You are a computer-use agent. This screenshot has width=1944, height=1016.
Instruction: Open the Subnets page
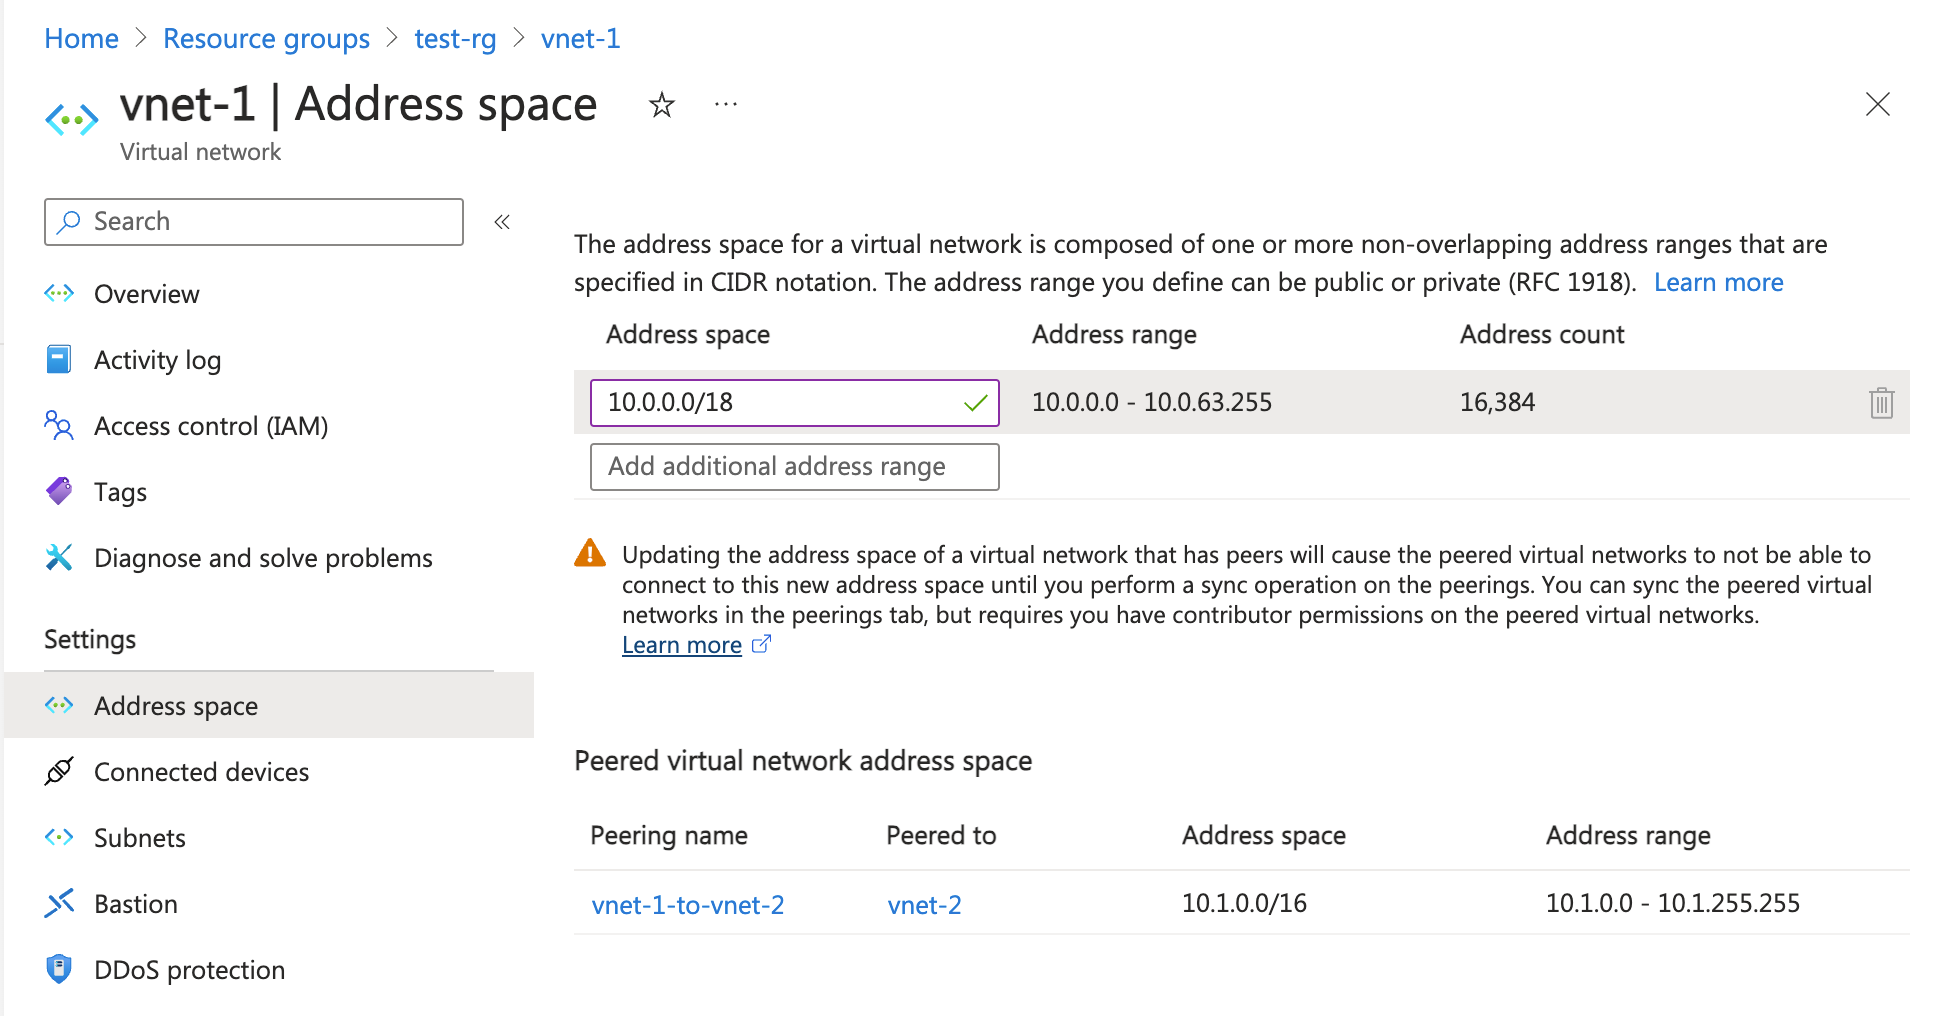coord(139,837)
